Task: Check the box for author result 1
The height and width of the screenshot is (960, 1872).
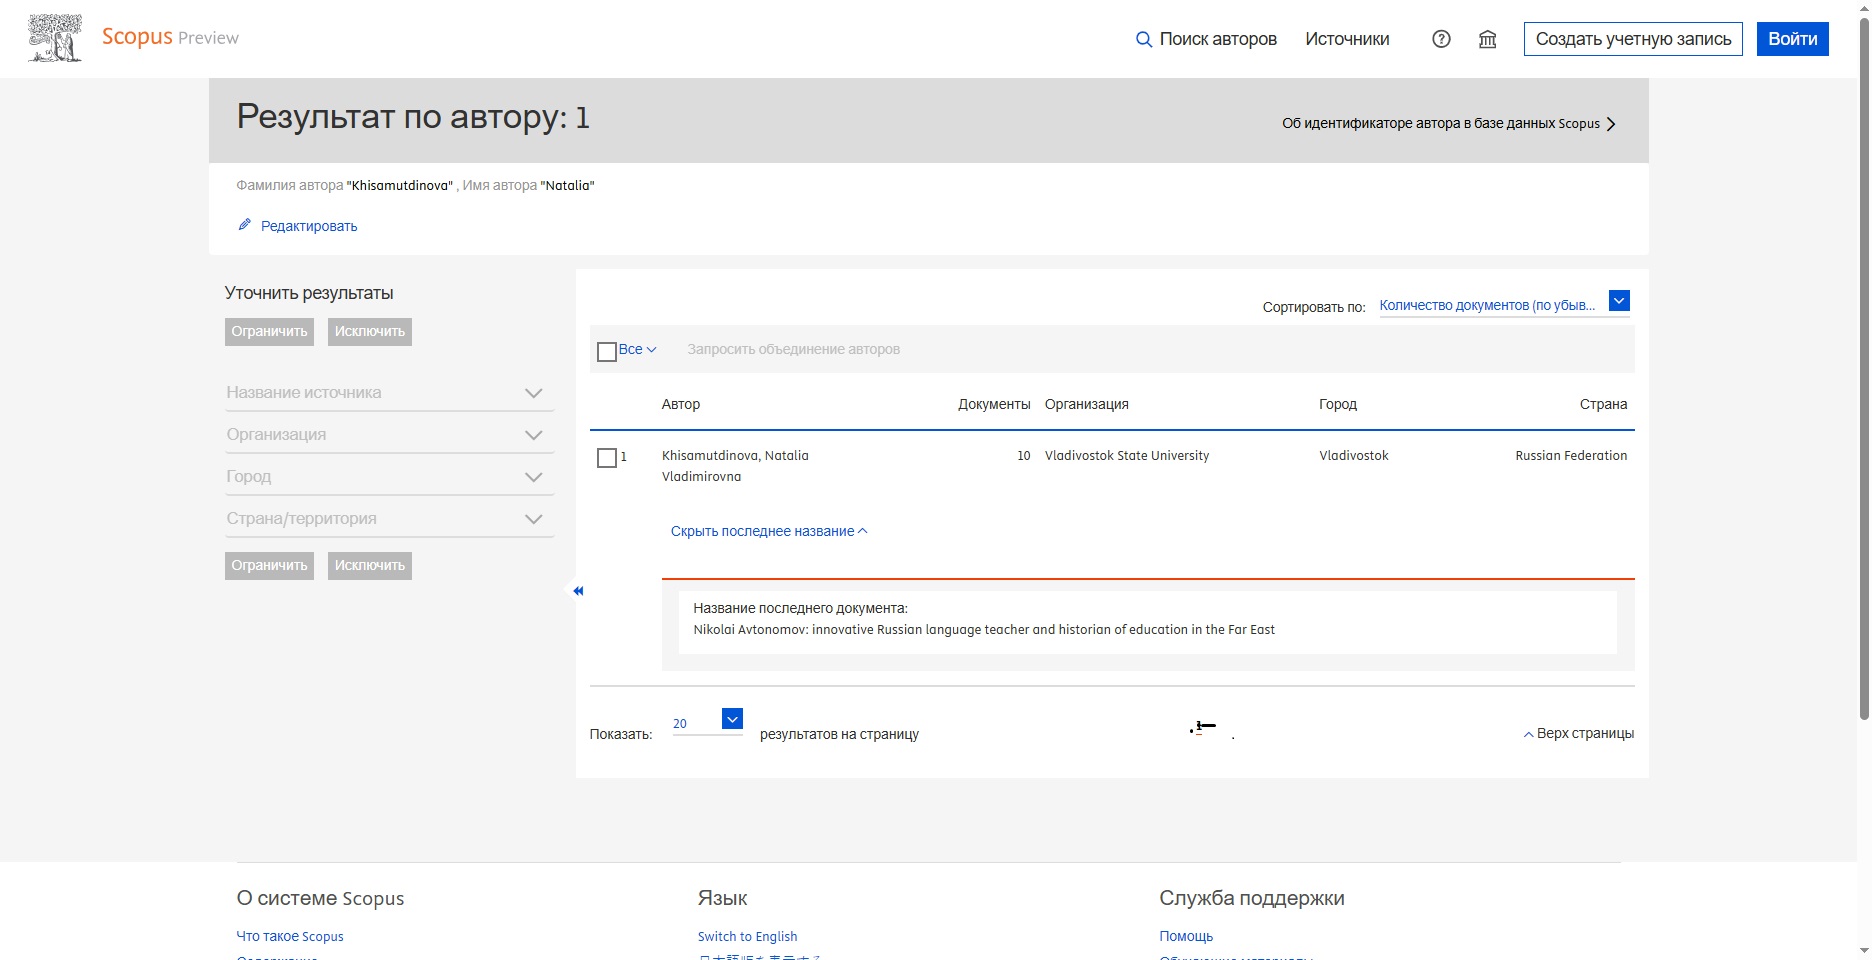Action: point(606,458)
